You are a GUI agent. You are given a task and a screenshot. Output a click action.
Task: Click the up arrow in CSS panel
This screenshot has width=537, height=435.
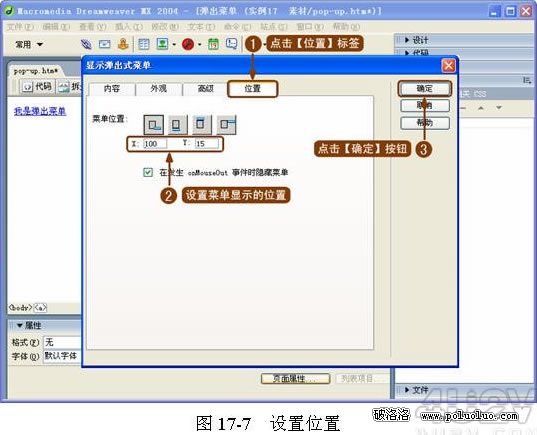click(x=481, y=108)
